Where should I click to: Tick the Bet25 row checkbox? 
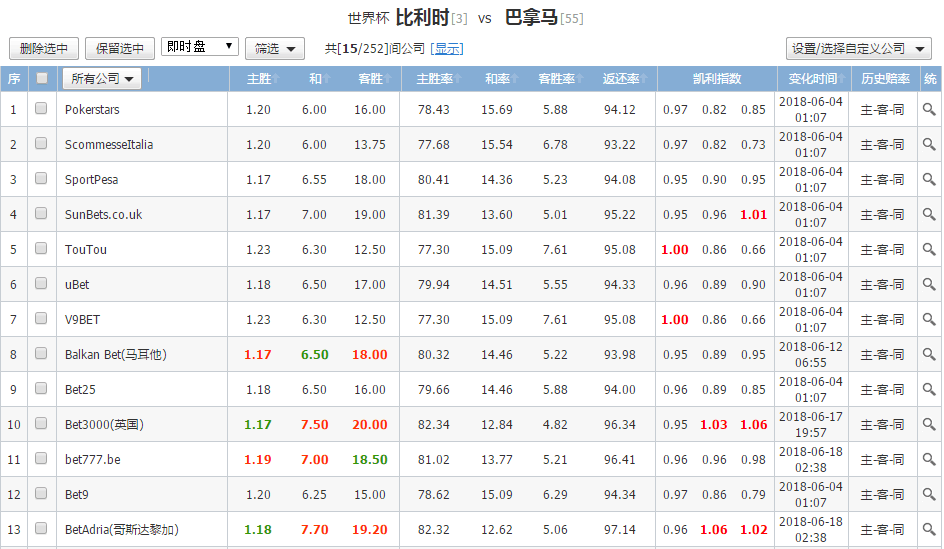[41, 388]
